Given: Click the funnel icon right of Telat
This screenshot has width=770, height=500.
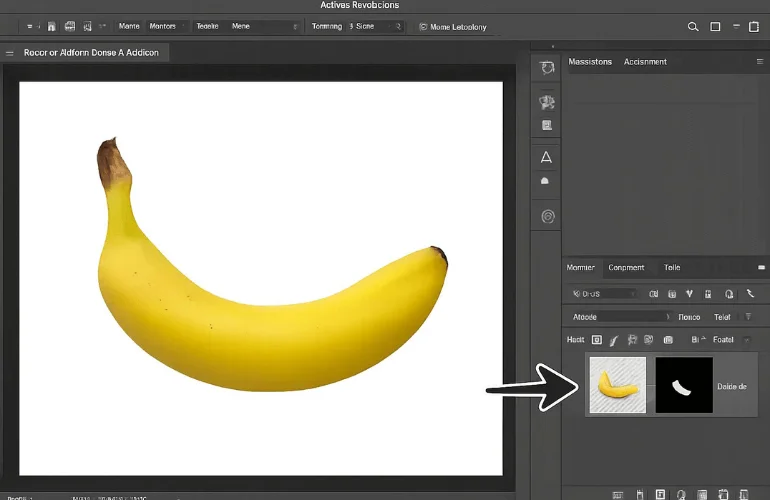Looking at the screenshot, I should [x=748, y=317].
